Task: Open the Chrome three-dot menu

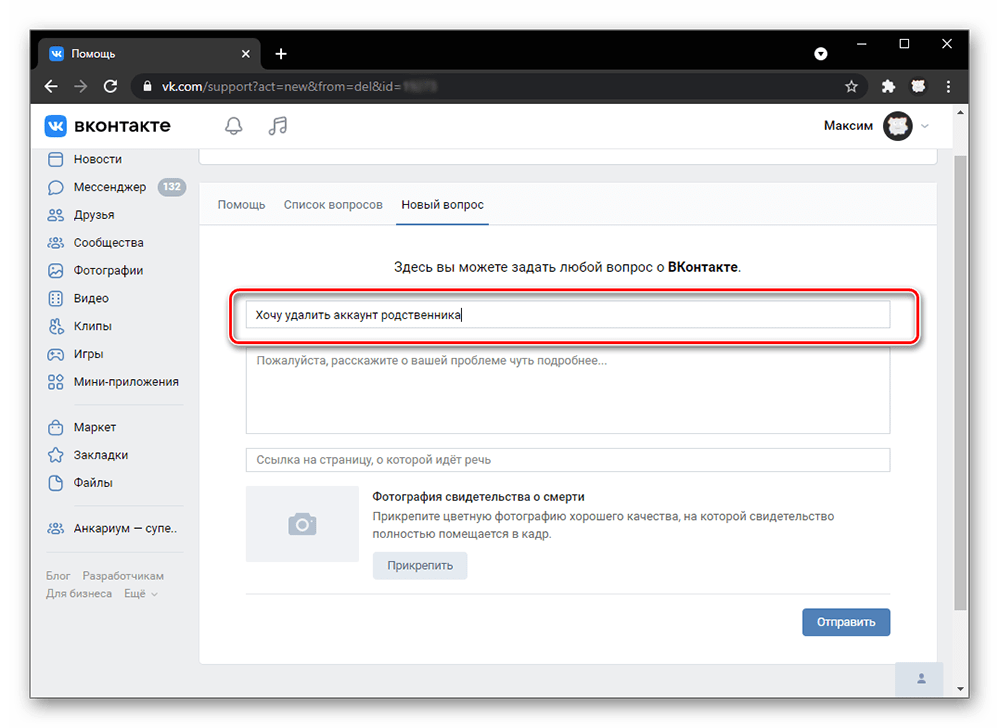Action: point(948,86)
